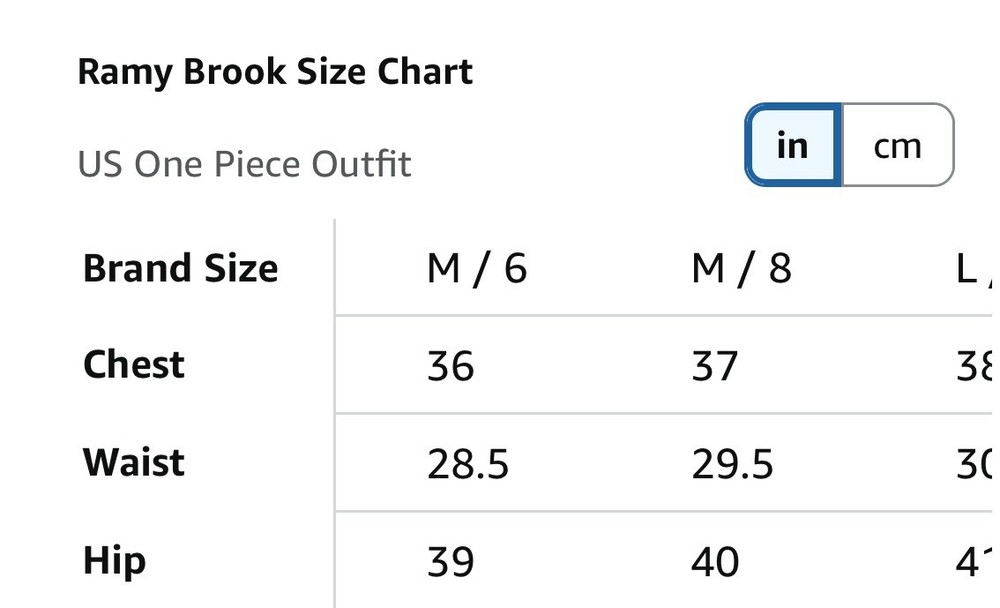The image size is (1000, 608).
Task: Click the M / 8 size column header
Action: tap(741, 268)
